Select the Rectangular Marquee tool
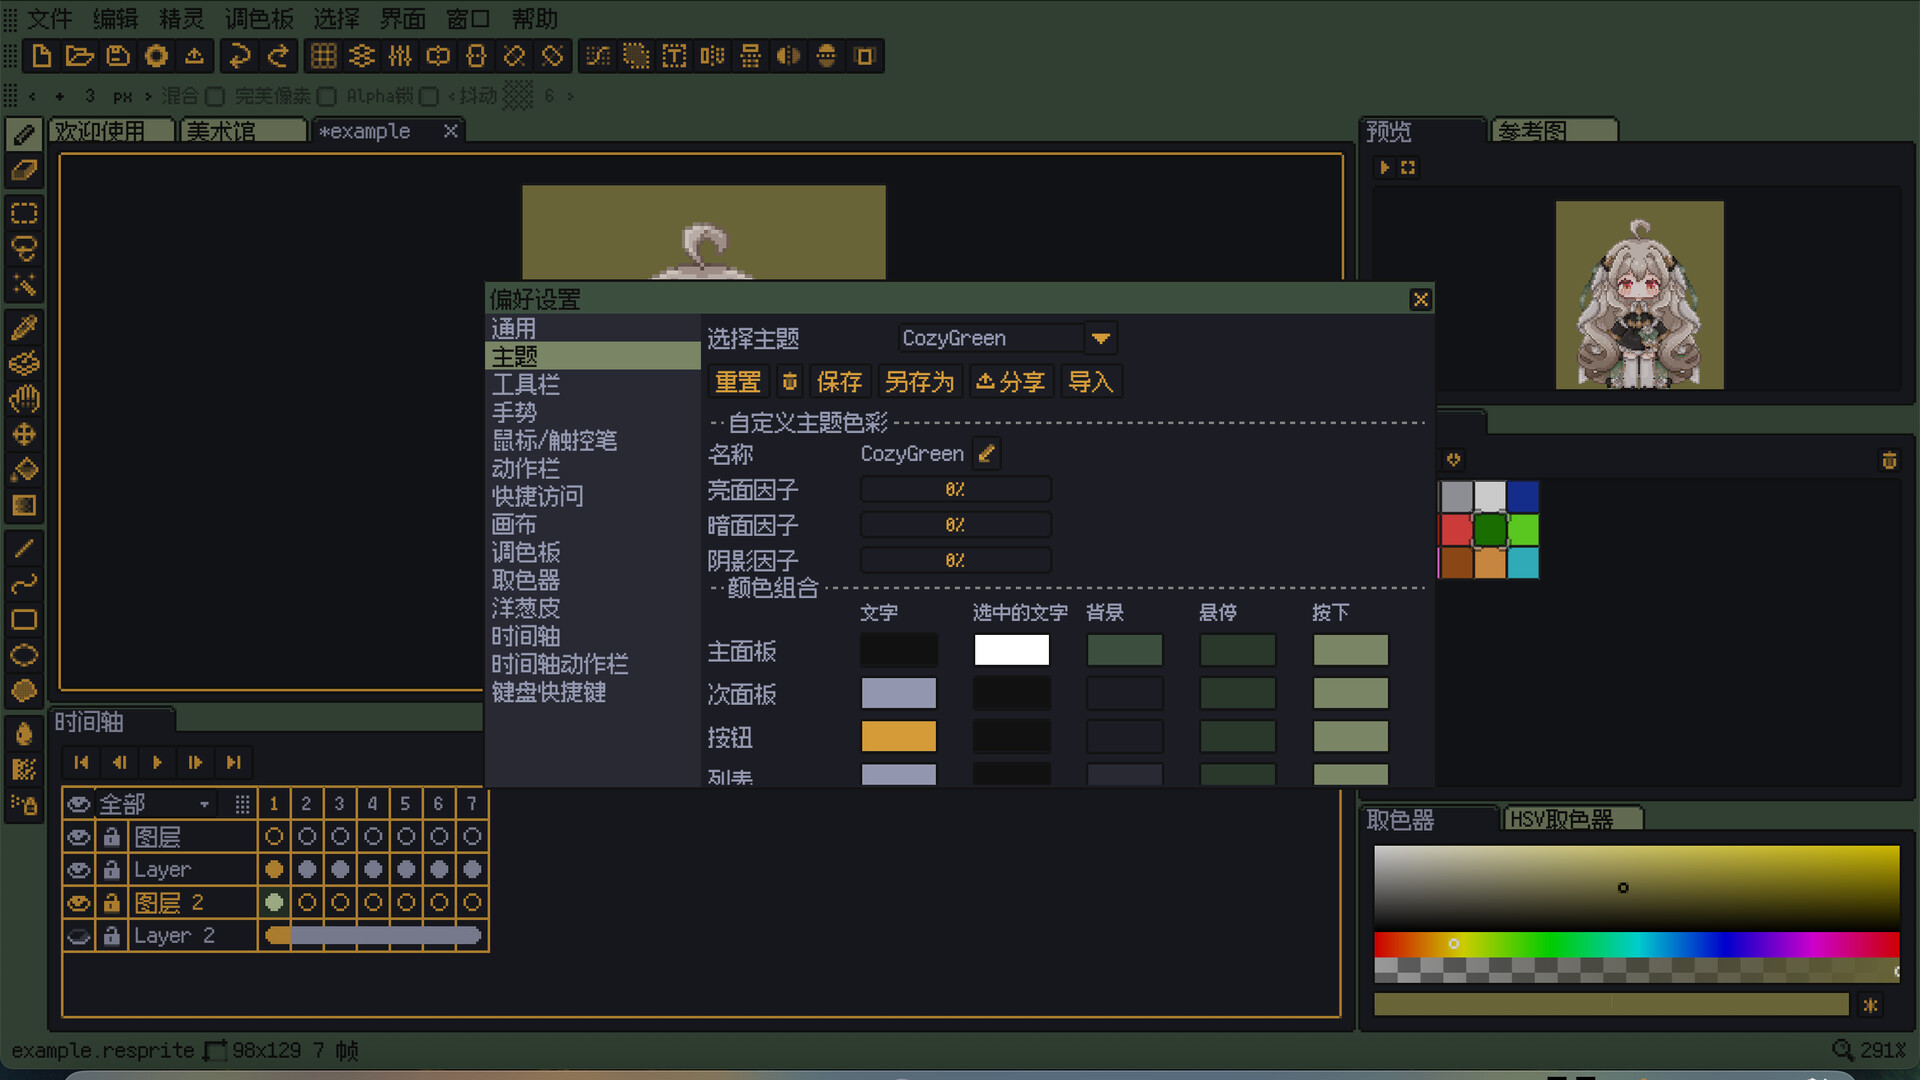Viewport: 1920px width, 1080px height. tap(24, 213)
